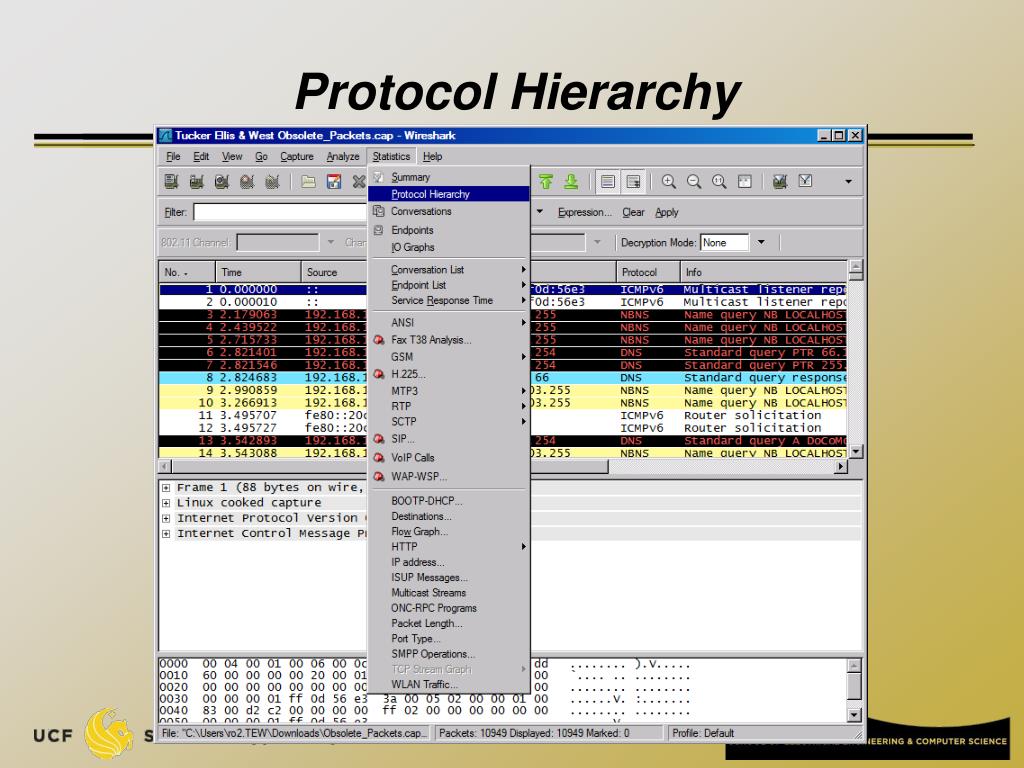The width and height of the screenshot is (1024, 768).
Task: Select WLAN Traffic menu entry
Action: (x=449, y=684)
